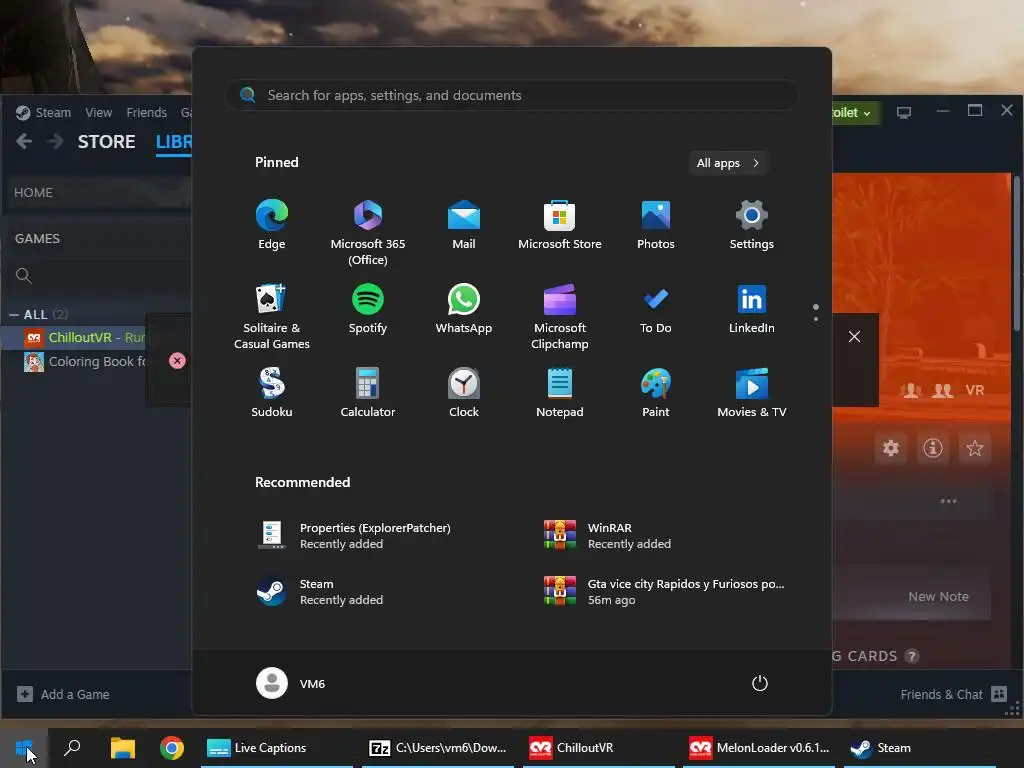Click the Start menu search field
Image resolution: width=1024 pixels, height=768 pixels.
click(512, 95)
